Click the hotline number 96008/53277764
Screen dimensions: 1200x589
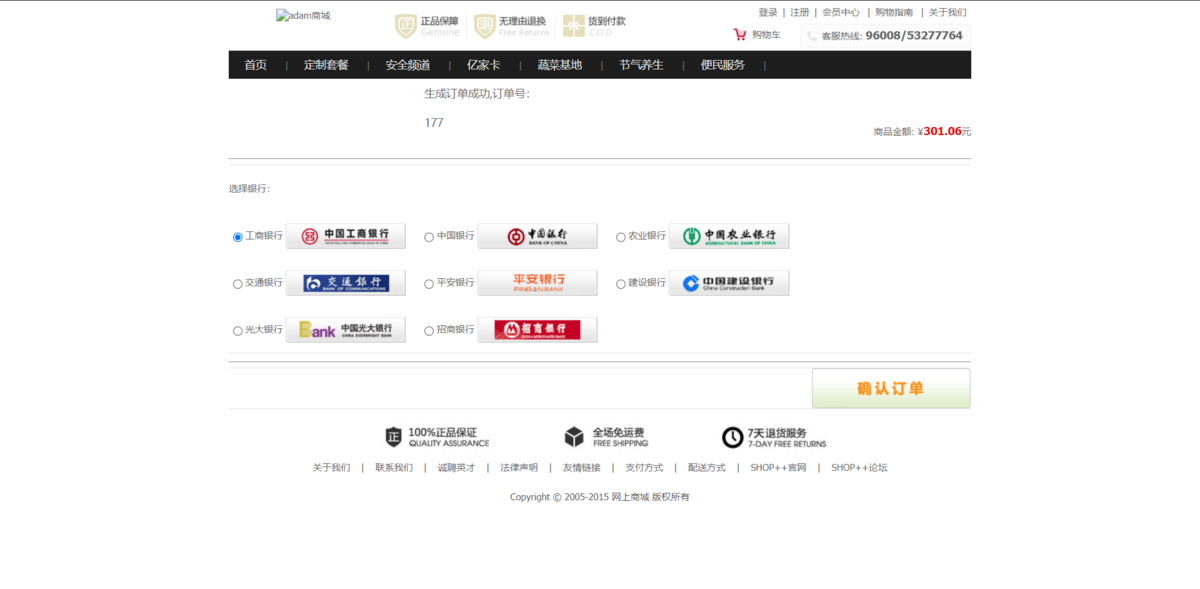[914, 36]
